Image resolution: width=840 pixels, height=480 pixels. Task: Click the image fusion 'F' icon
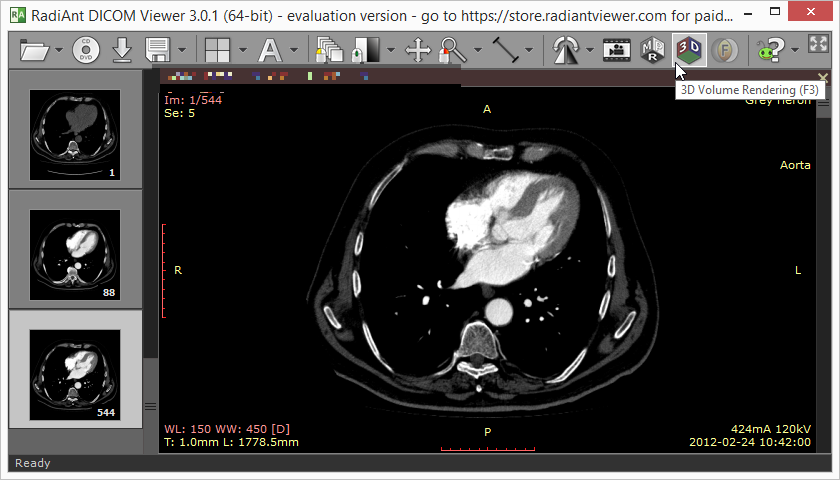[725, 50]
